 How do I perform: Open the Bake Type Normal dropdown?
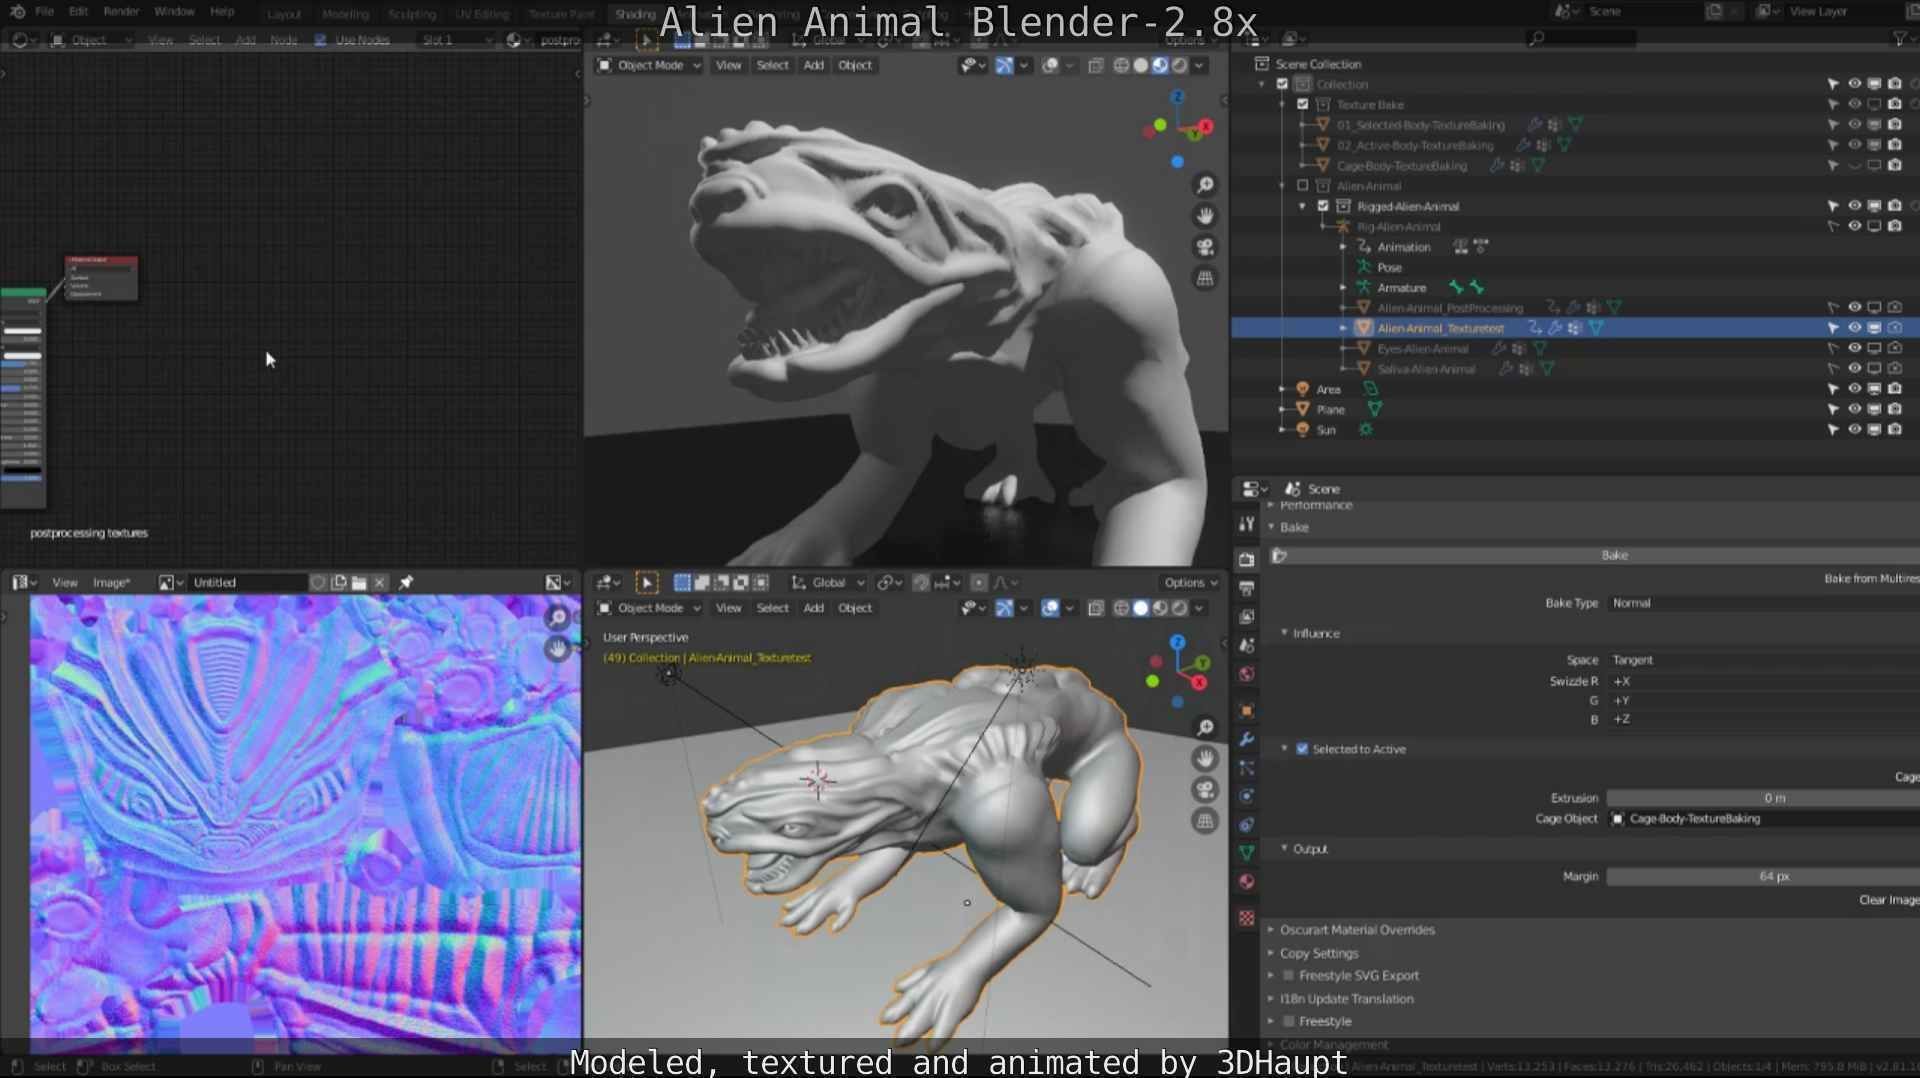[x=1762, y=603]
